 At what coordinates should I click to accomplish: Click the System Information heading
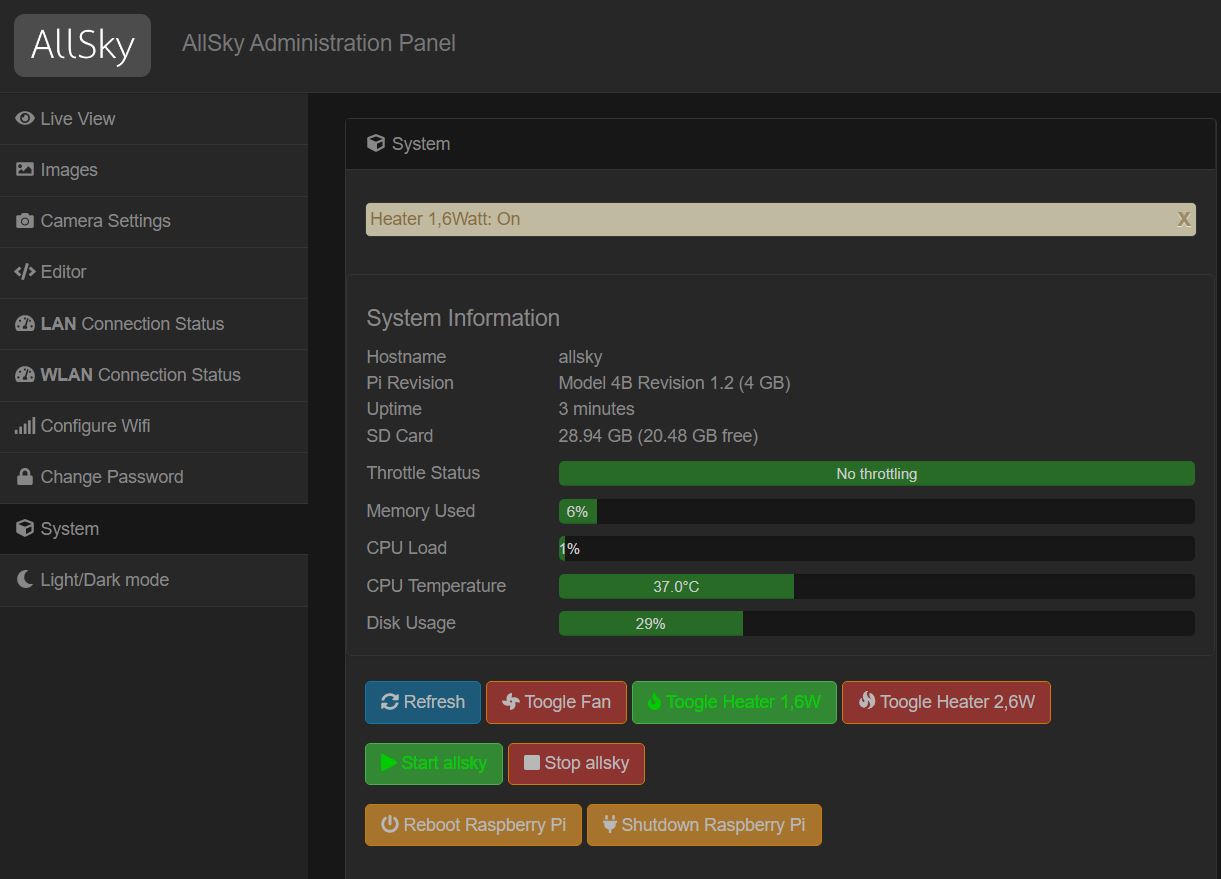pyautogui.click(x=463, y=318)
